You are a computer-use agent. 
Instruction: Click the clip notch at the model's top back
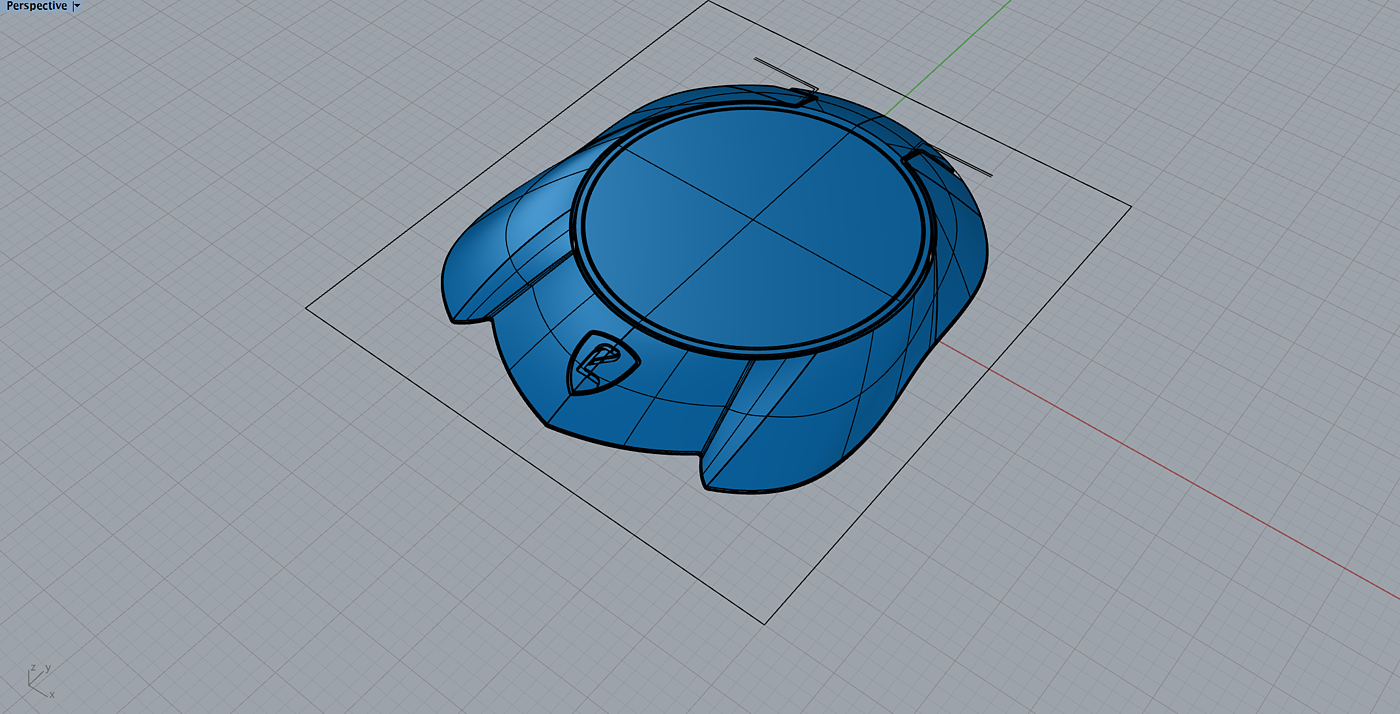(x=800, y=96)
